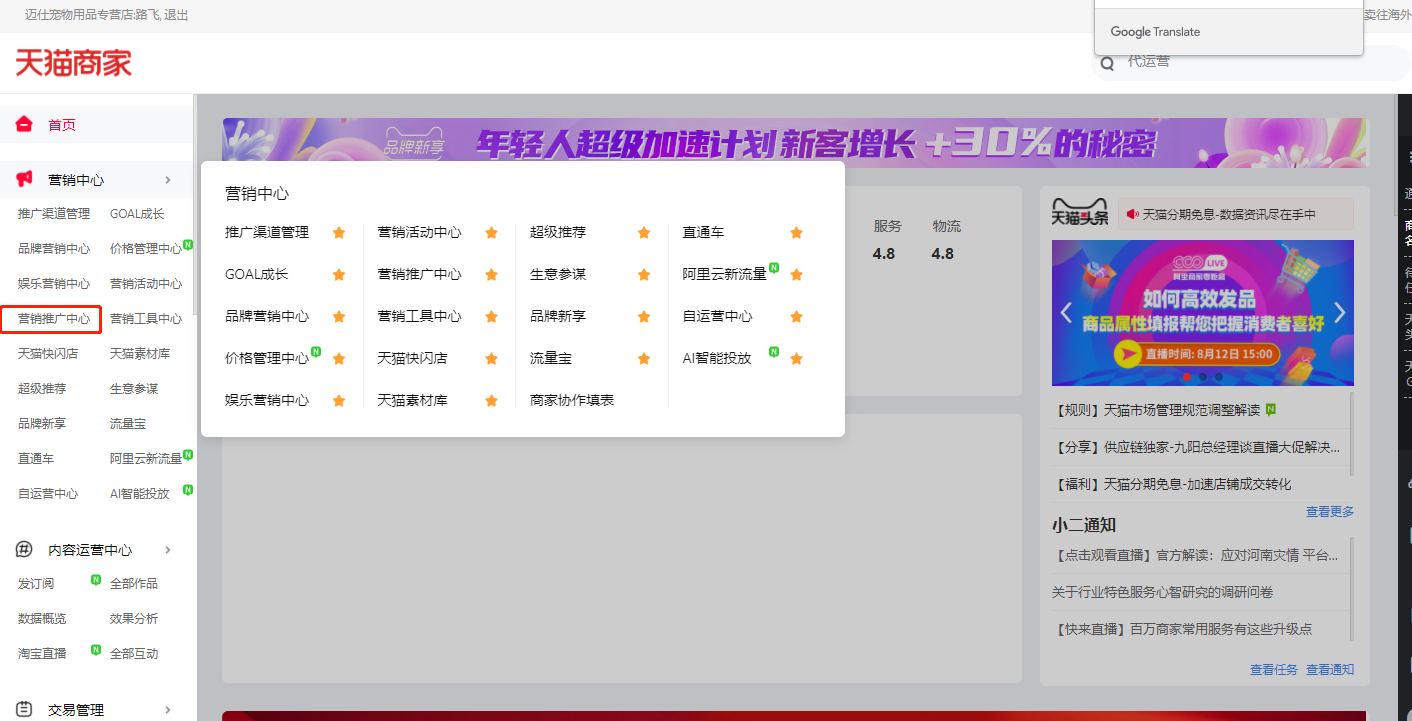The image size is (1412, 721).
Task: Select the first carousel indicator dot
Action: [1187, 377]
